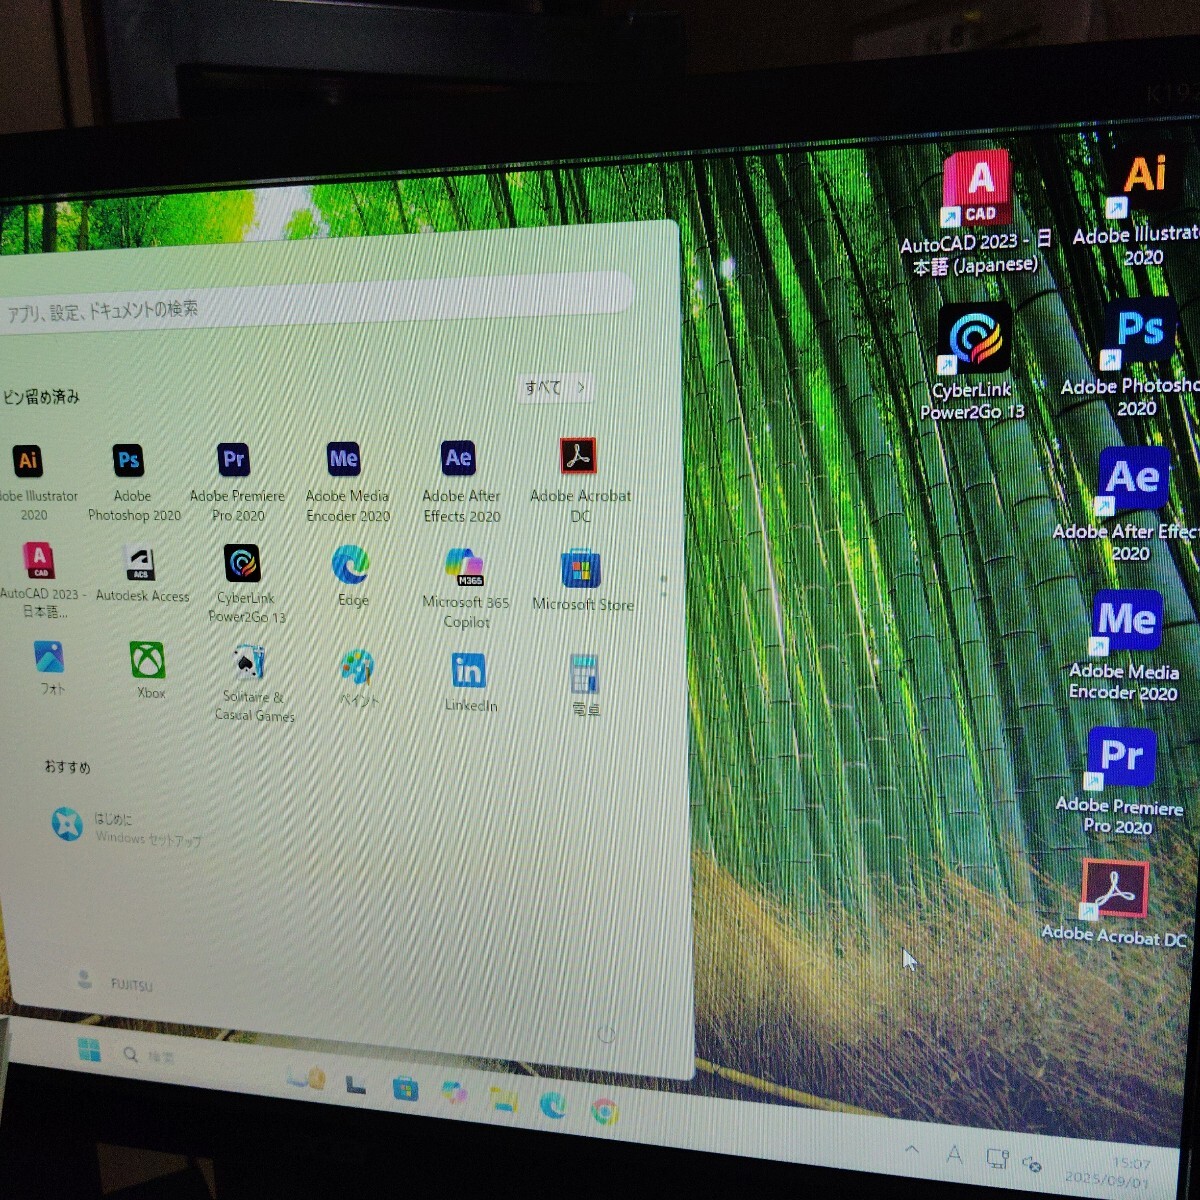Open the clock and date 15:07
This screenshot has width=1200, height=1200.
(1110, 1171)
